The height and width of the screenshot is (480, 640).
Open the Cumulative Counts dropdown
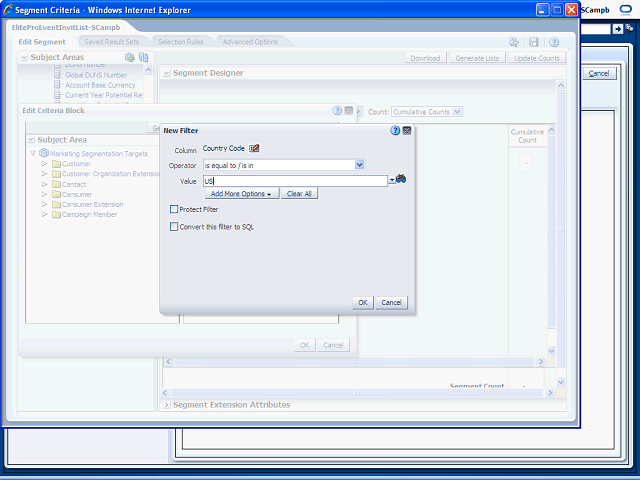coord(458,111)
